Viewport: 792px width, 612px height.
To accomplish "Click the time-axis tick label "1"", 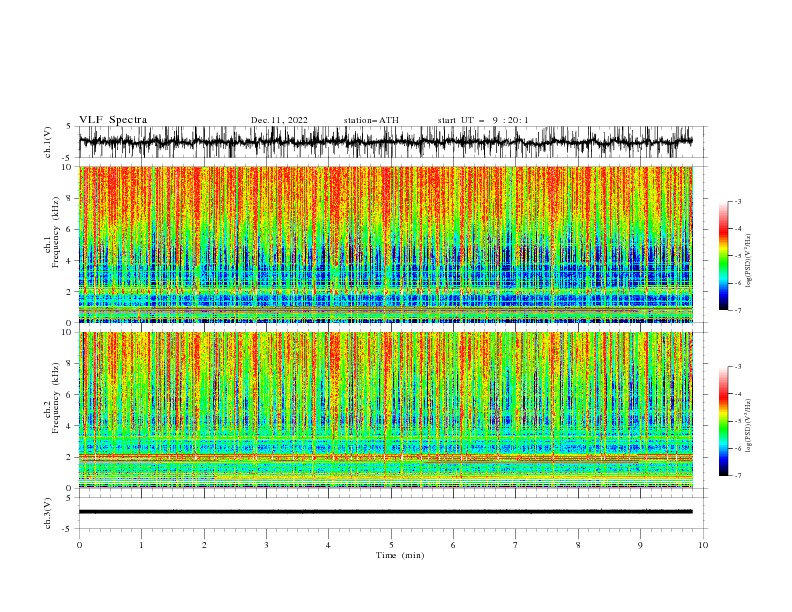I will tap(141, 545).
